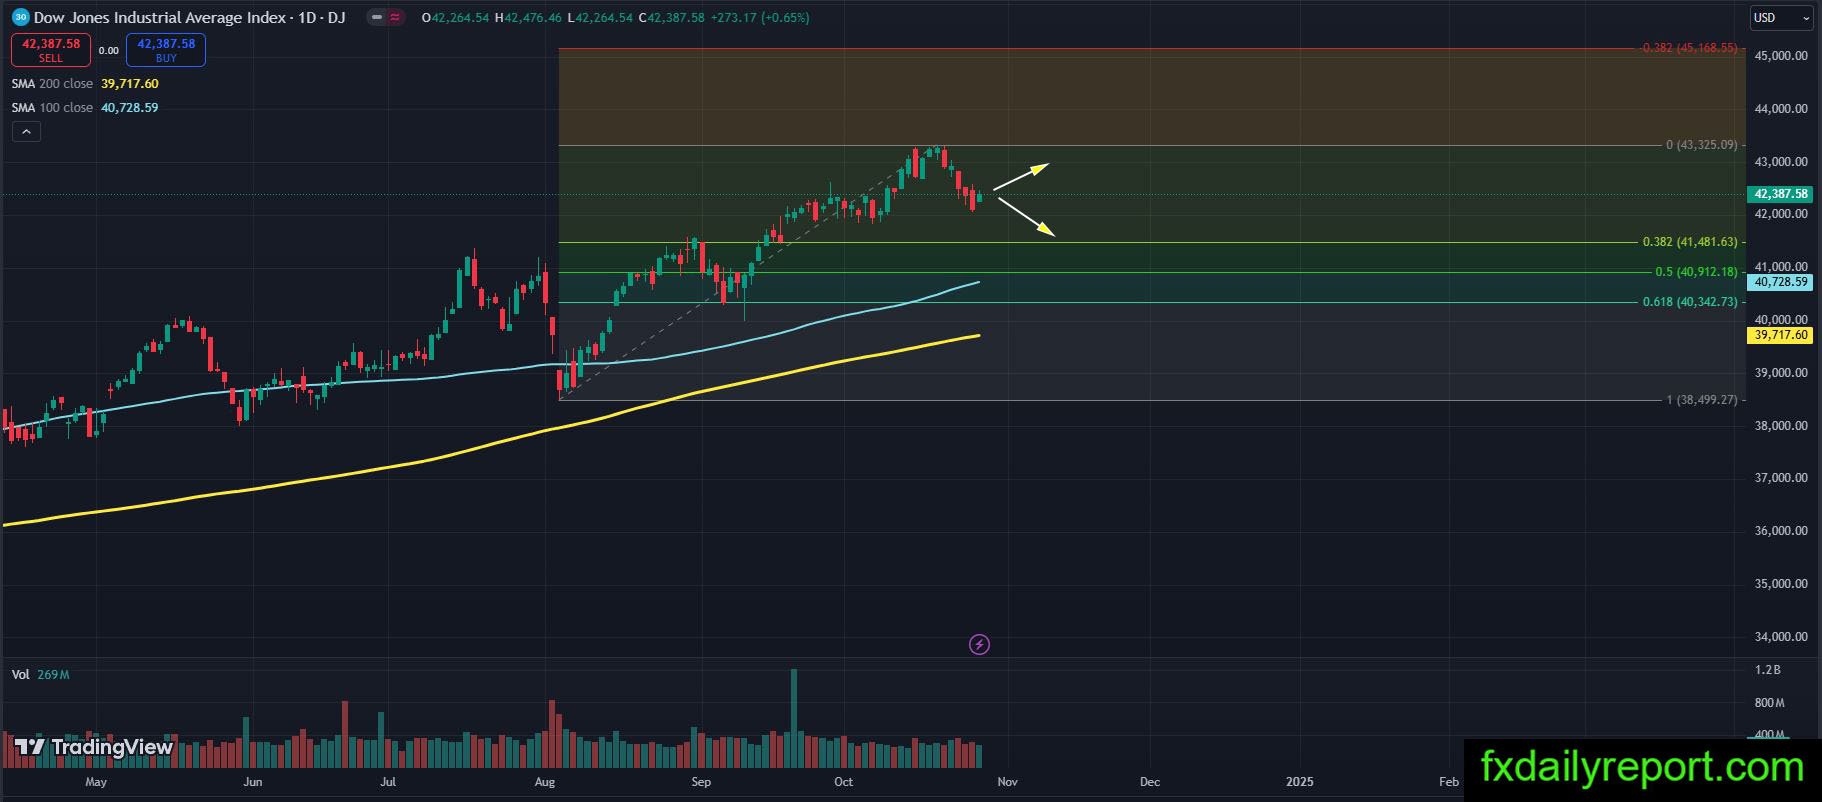Viewport: 1822px width, 802px height.
Task: Click the Dec label on time axis
Action: [1150, 782]
